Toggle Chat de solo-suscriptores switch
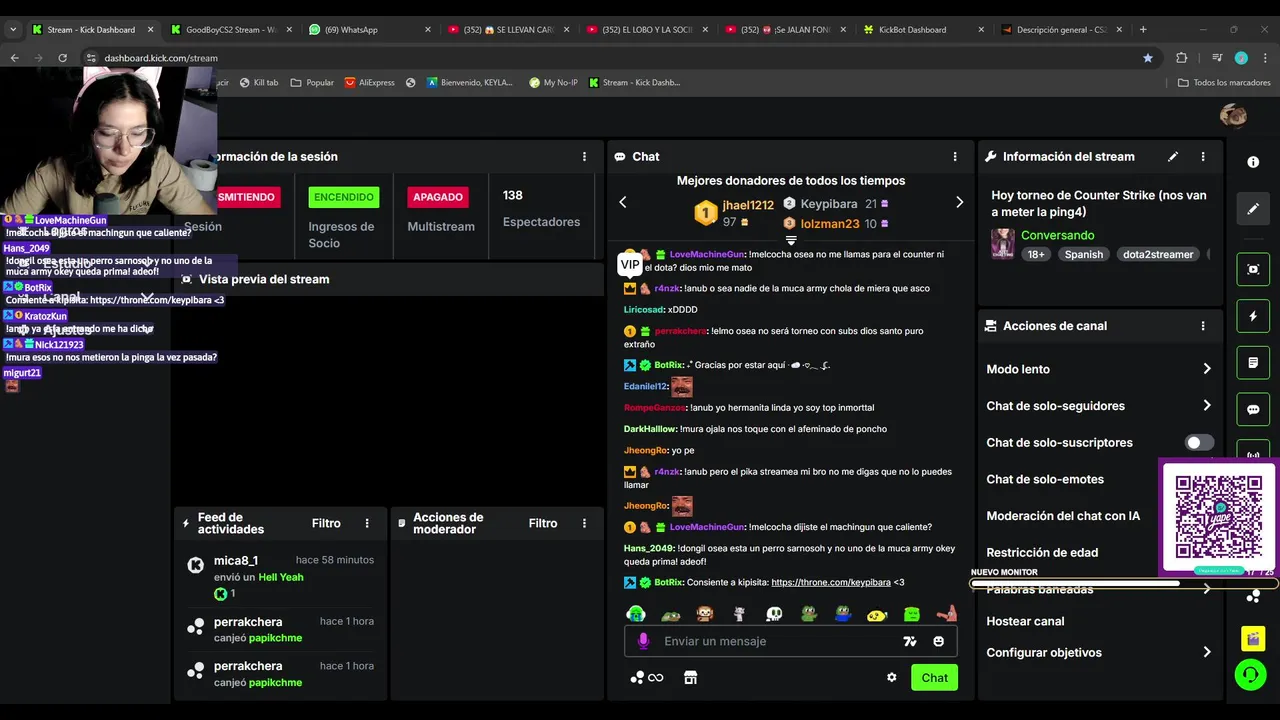 [1199, 442]
